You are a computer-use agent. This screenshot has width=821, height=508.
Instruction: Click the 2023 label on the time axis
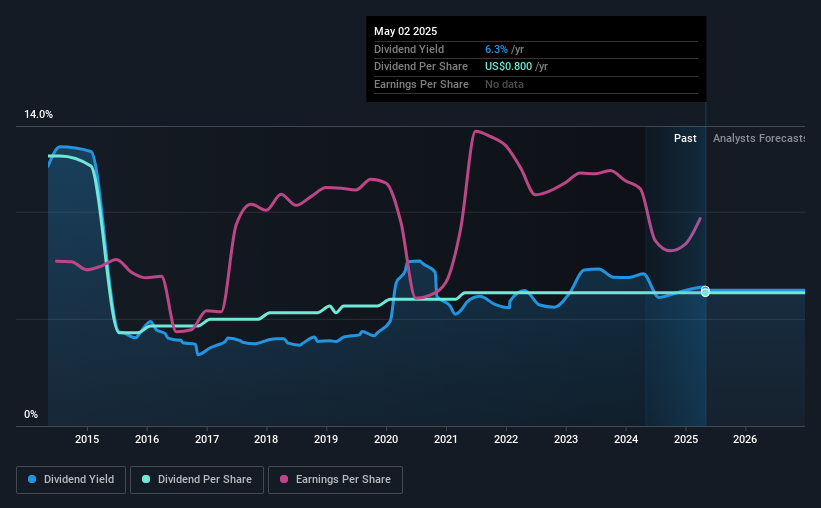point(566,439)
